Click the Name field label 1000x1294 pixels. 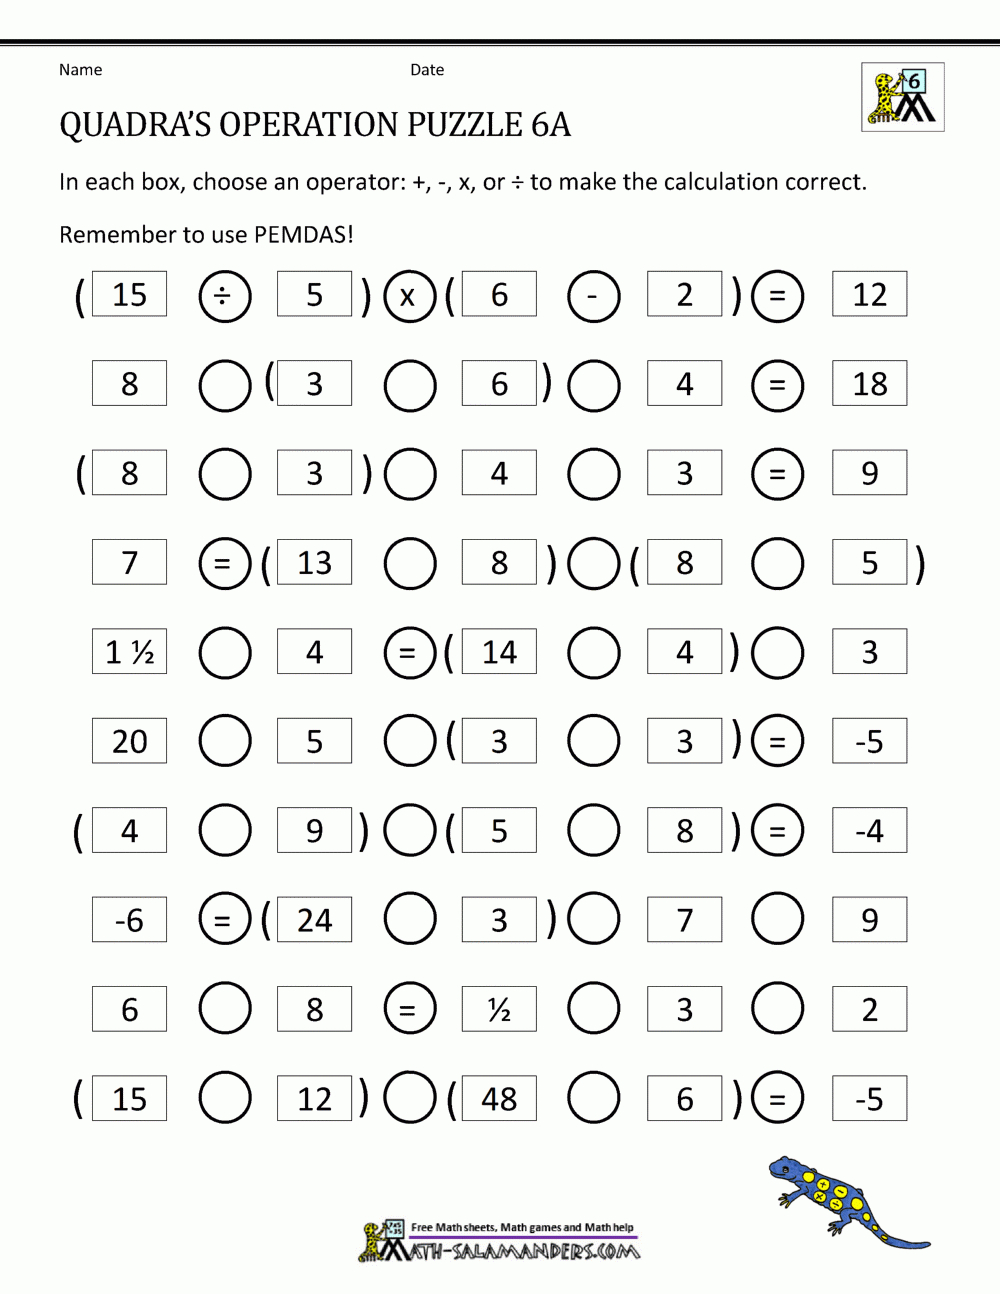80,70
